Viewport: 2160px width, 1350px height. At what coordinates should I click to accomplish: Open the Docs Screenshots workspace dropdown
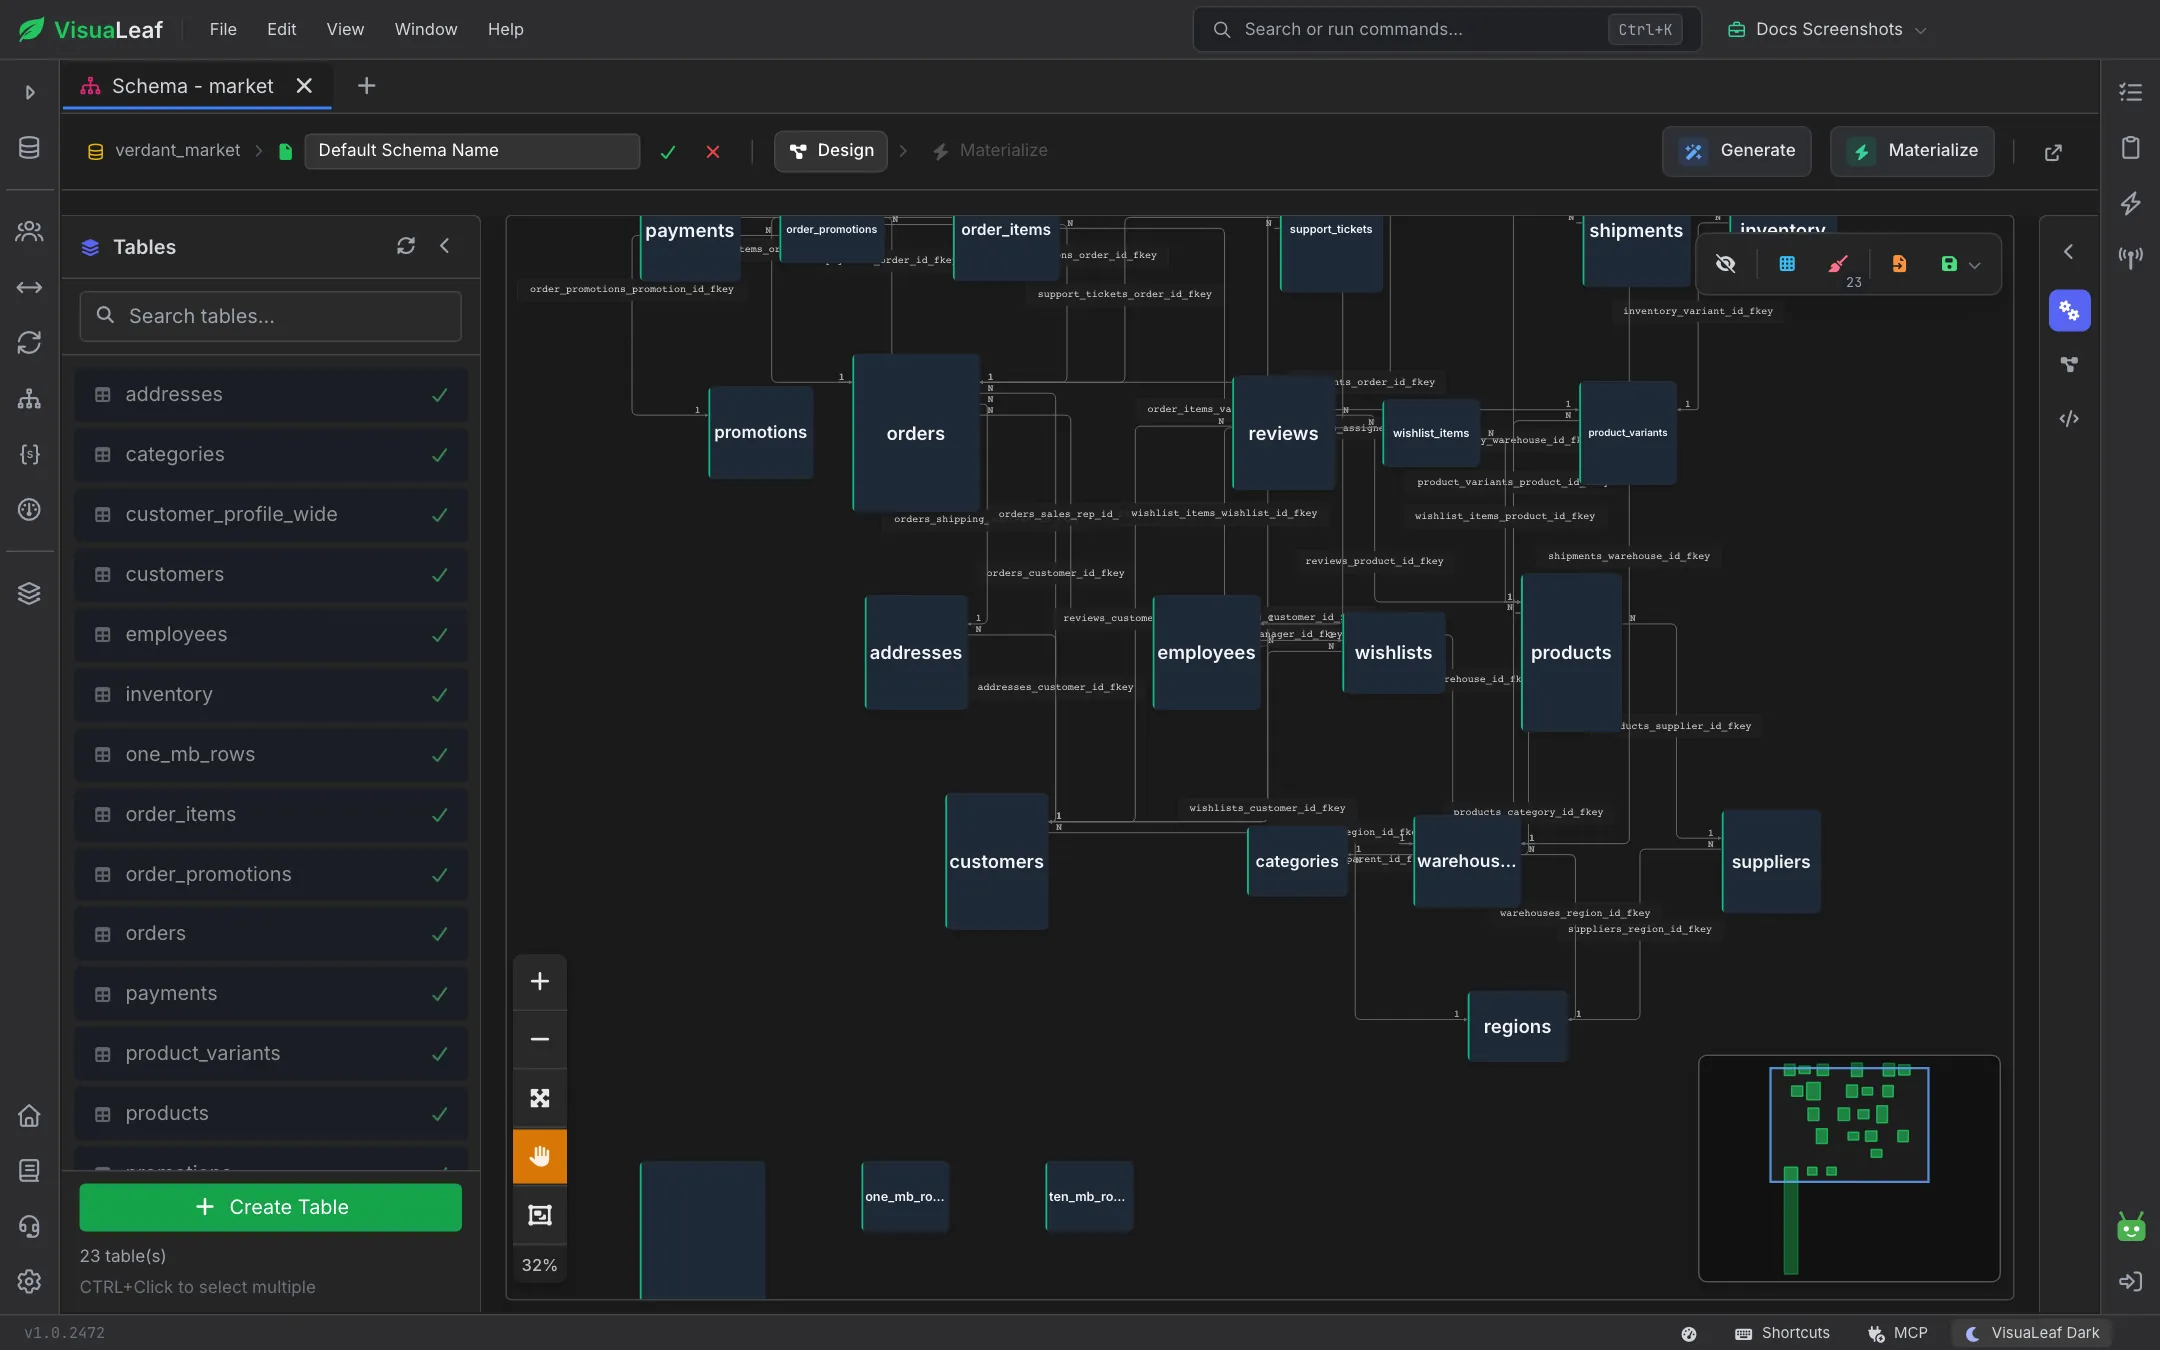(x=1827, y=29)
